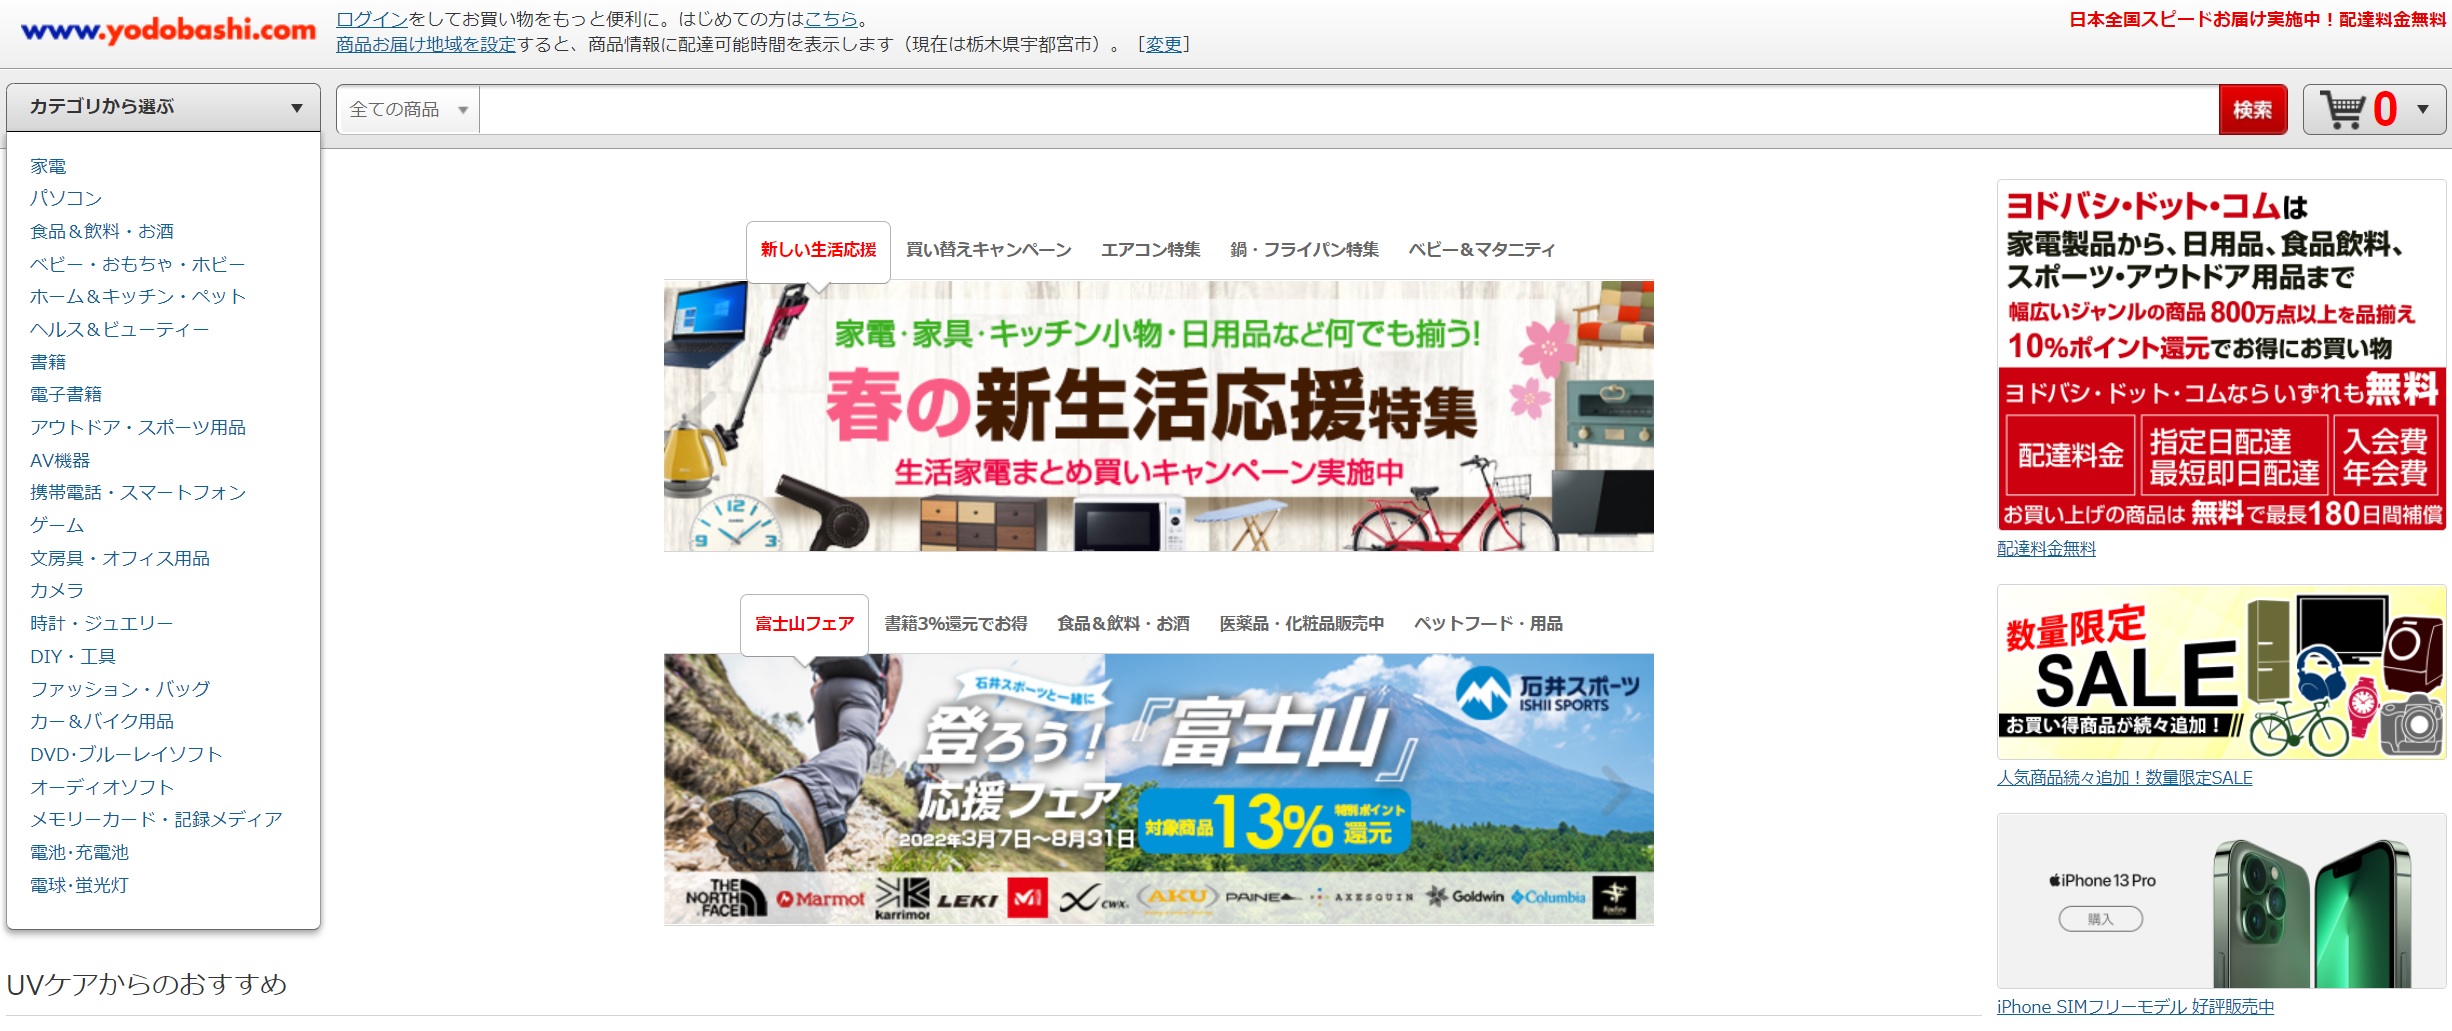Image resolution: width=2452 pixels, height=1031 pixels.
Task: Open the 配達料金無料 link
Action: tap(2046, 549)
